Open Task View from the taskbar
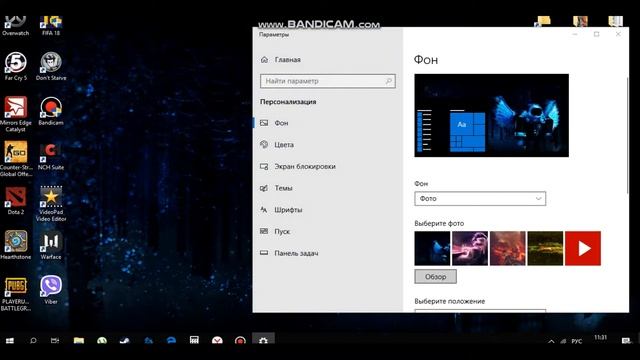Image resolution: width=640 pixels, height=360 pixels. click(55, 340)
